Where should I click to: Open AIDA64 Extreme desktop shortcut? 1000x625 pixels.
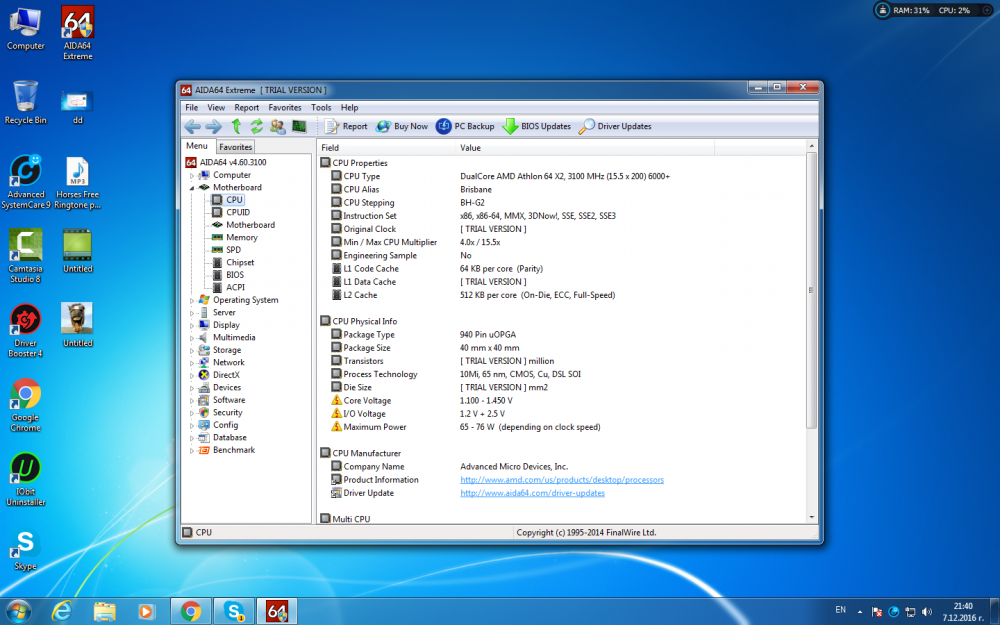click(77, 33)
